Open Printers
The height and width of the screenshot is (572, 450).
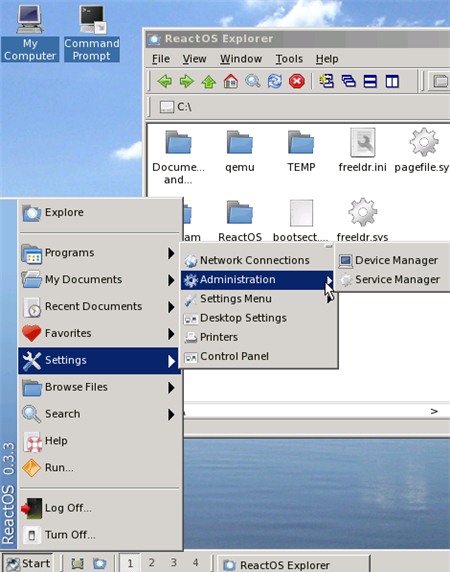[x=257, y=337]
